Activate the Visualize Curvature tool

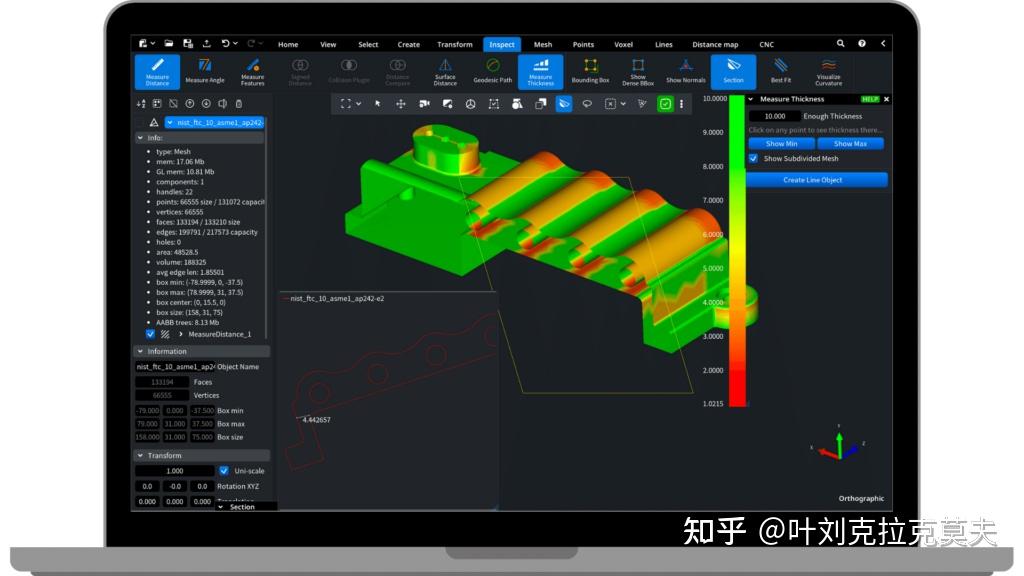pos(830,71)
